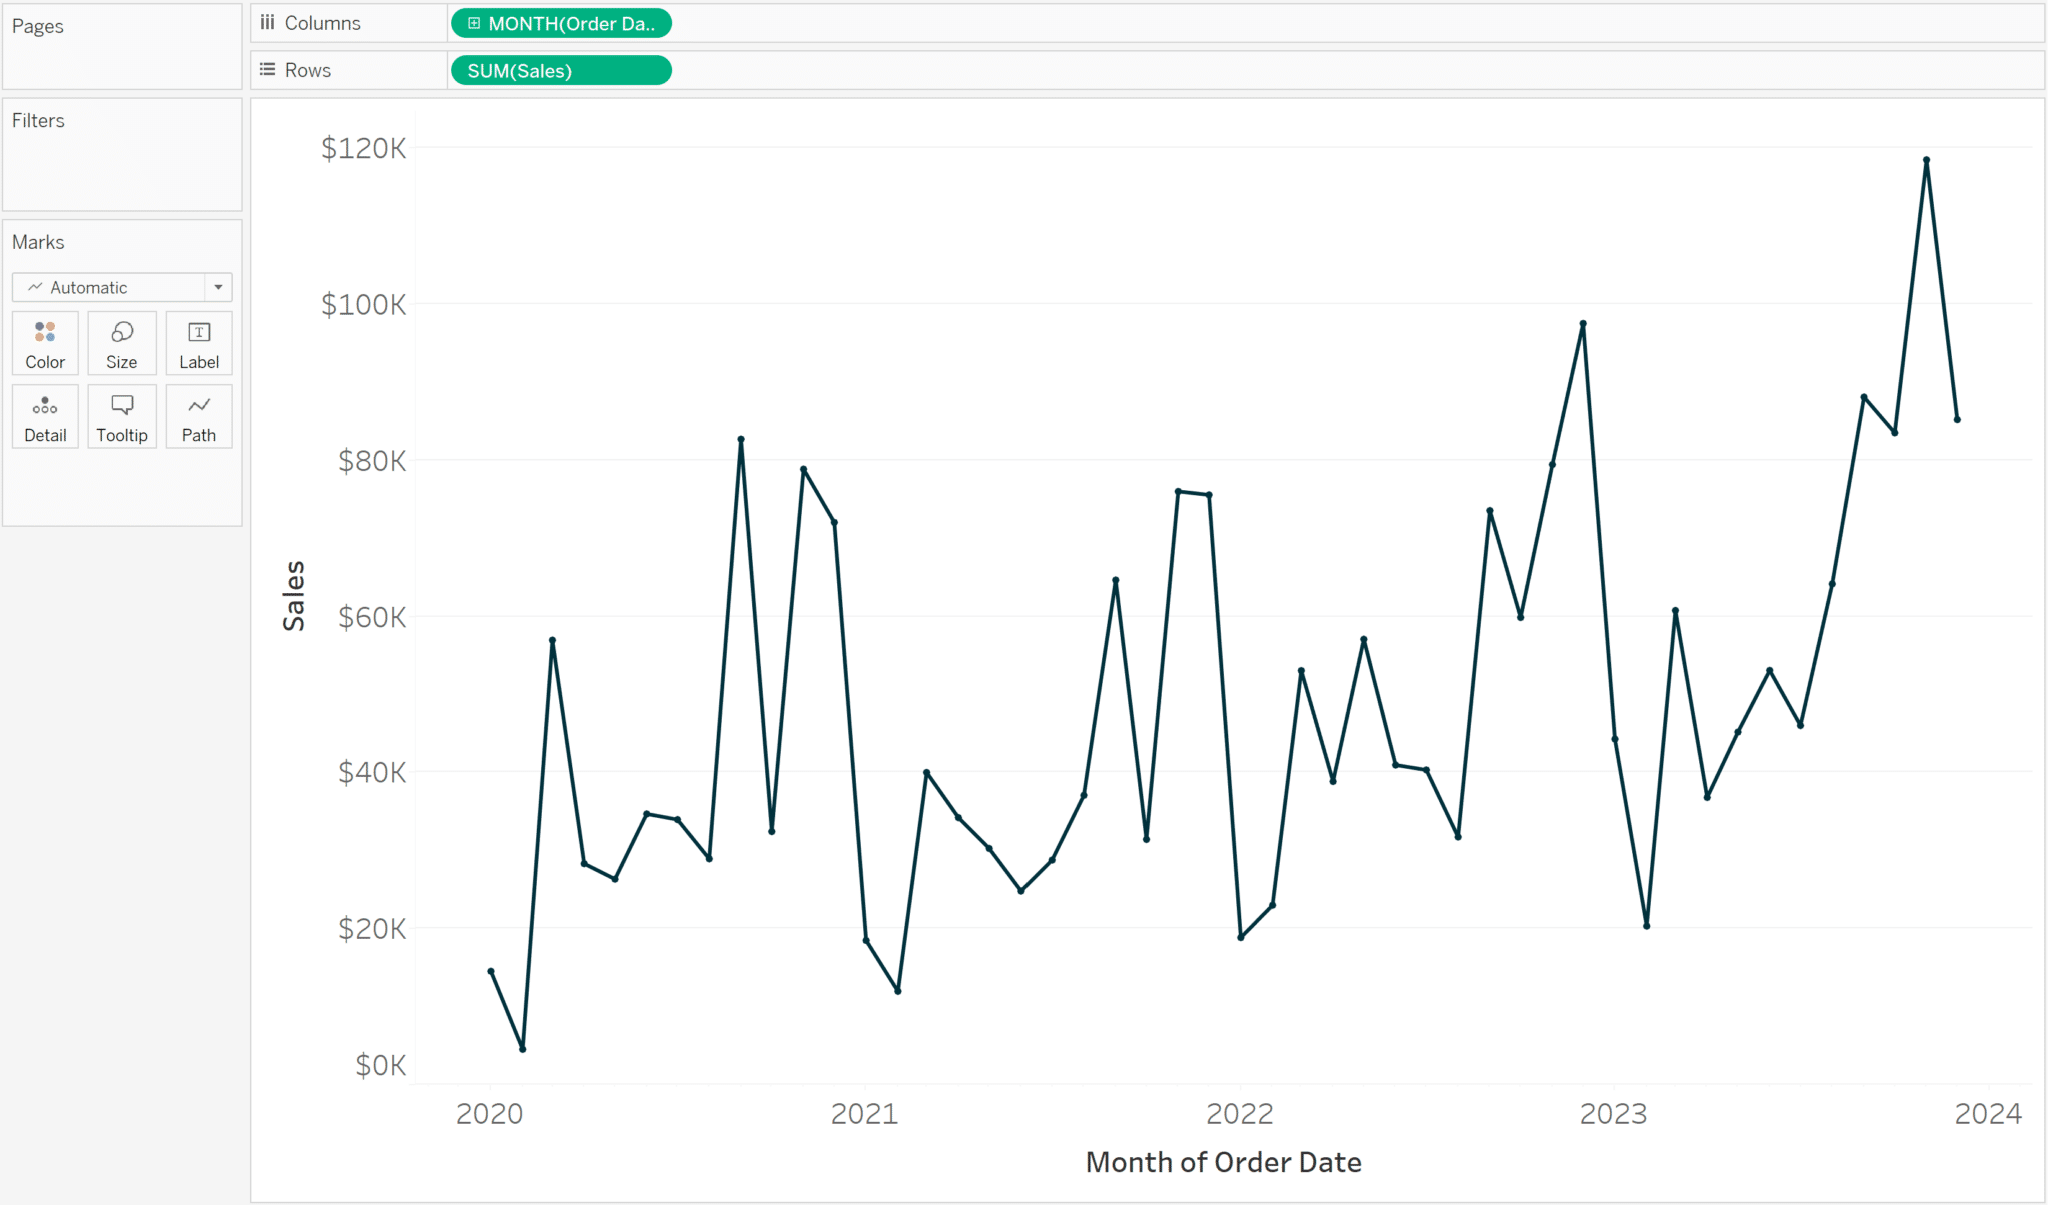Expand MONTH(Order Date) pill to next date level
The height and width of the screenshot is (1205, 2048).
click(x=476, y=23)
